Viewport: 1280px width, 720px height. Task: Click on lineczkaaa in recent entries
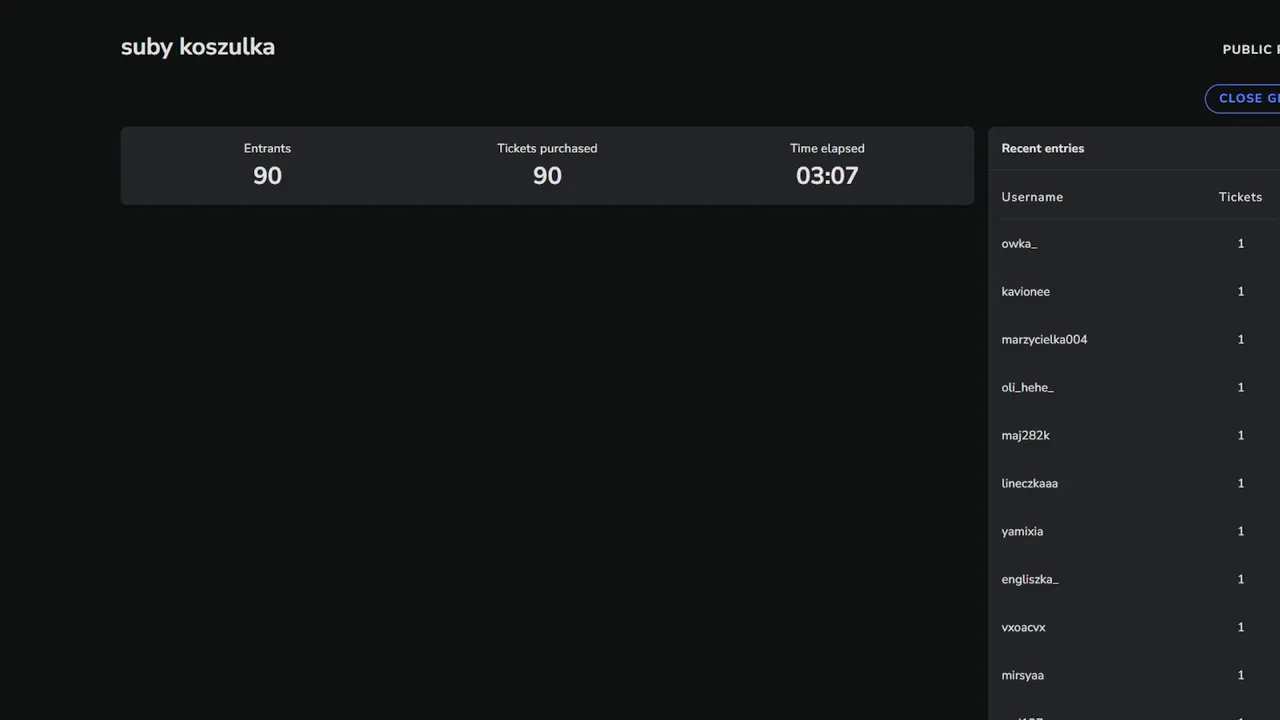(x=1029, y=484)
